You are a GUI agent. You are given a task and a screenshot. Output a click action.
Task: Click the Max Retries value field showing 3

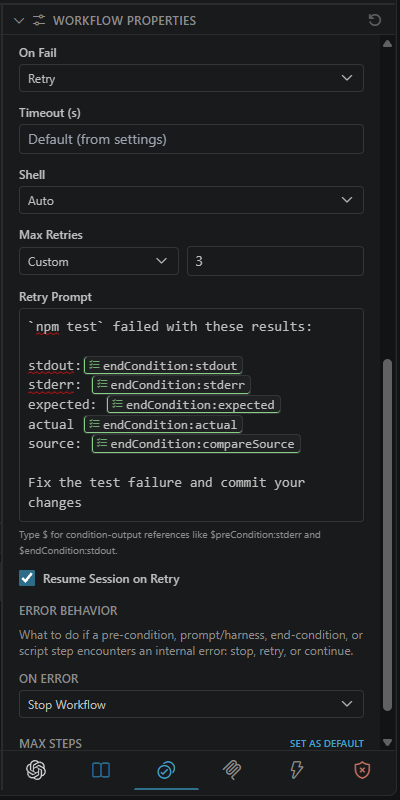click(x=276, y=261)
